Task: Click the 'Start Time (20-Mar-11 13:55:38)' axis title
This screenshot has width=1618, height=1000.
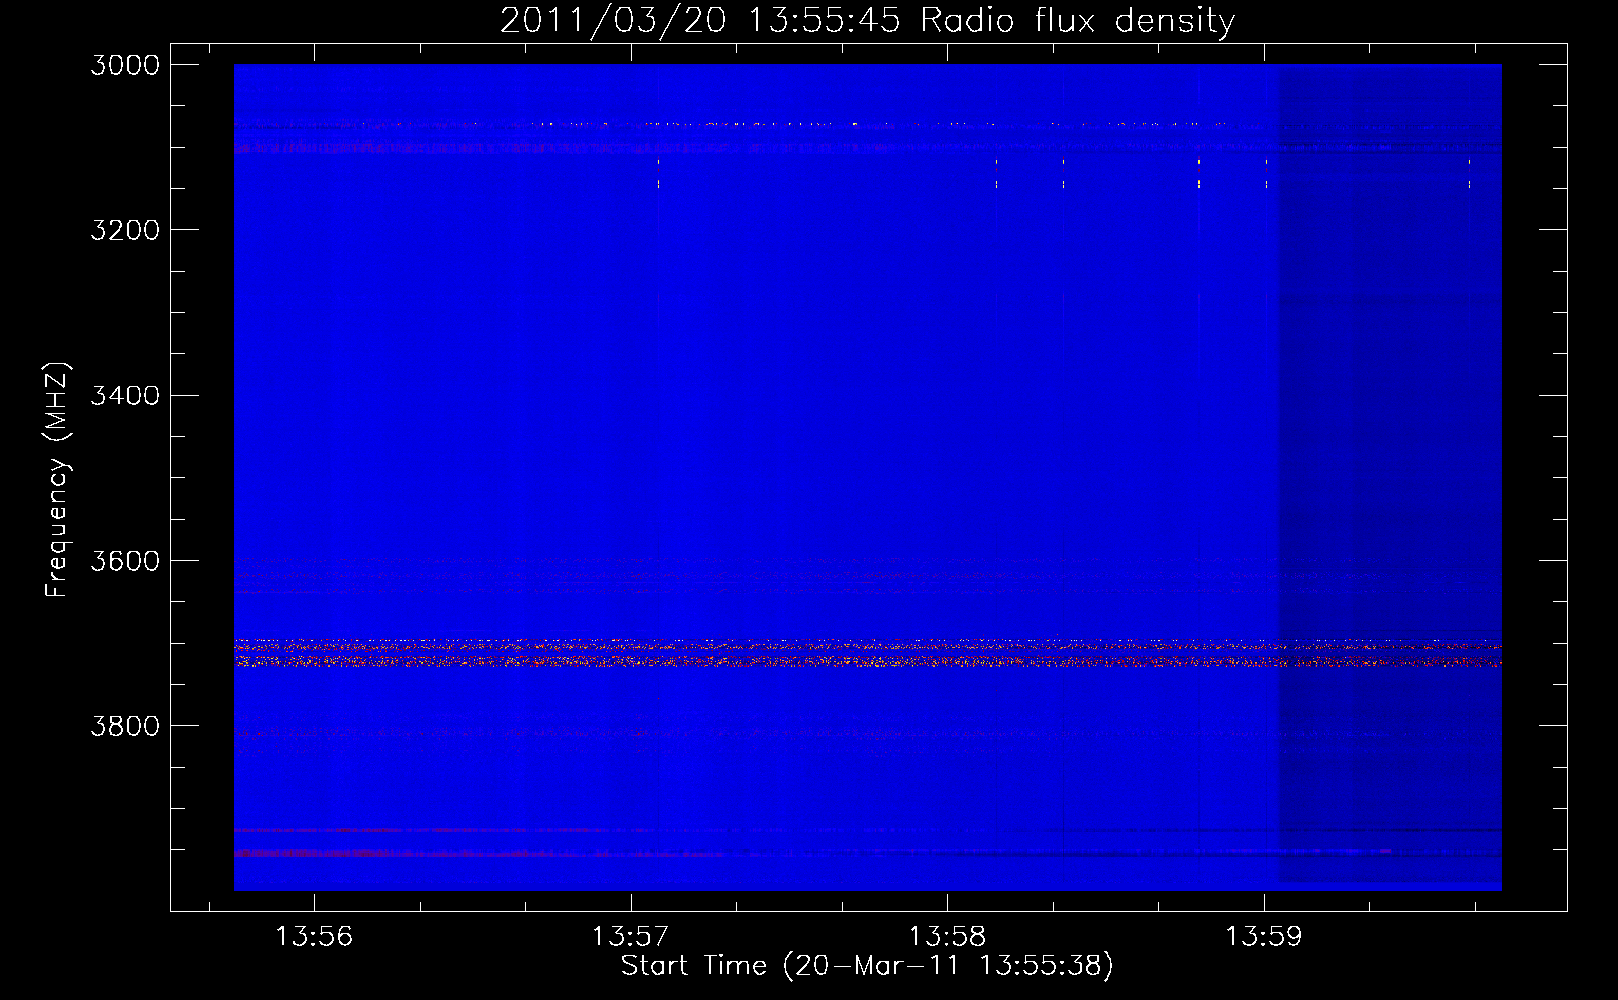Action: point(867,966)
